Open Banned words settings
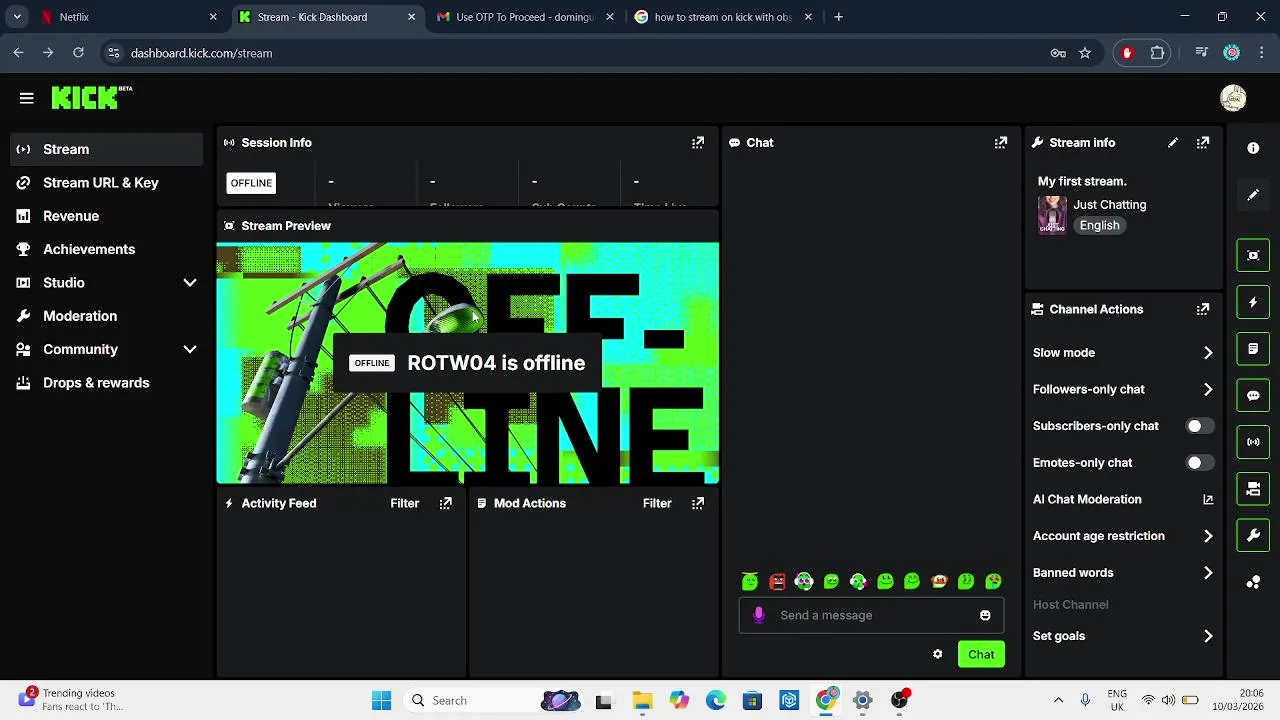The image size is (1280, 720). [x=1124, y=573]
